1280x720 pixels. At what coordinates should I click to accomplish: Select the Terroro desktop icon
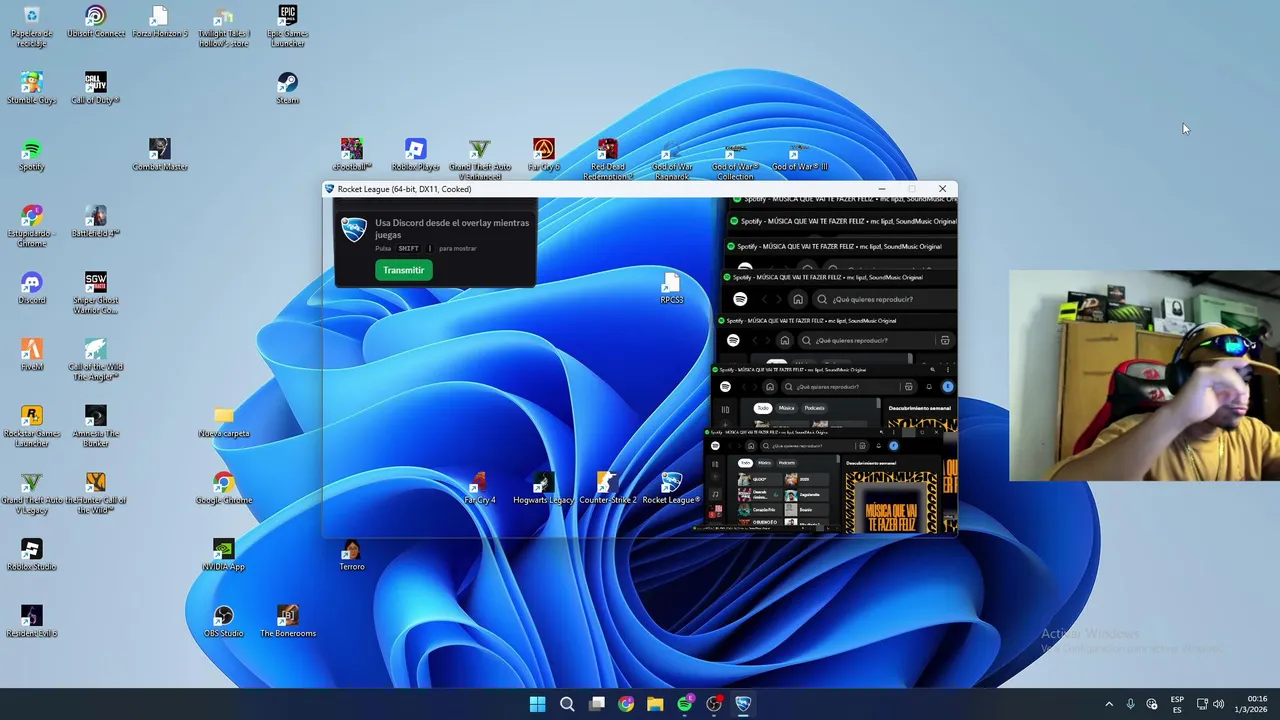tap(351, 555)
